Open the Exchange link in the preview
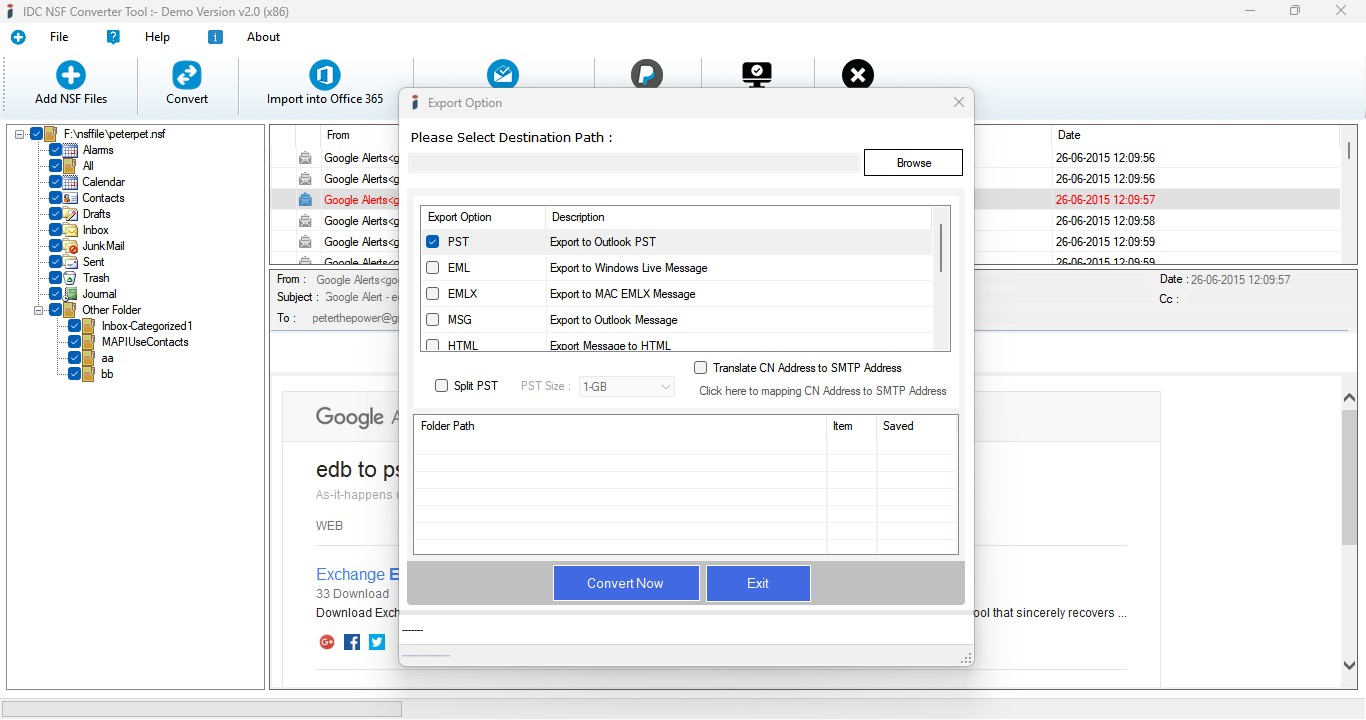Screen dimensions: 1366x720 pos(358,574)
